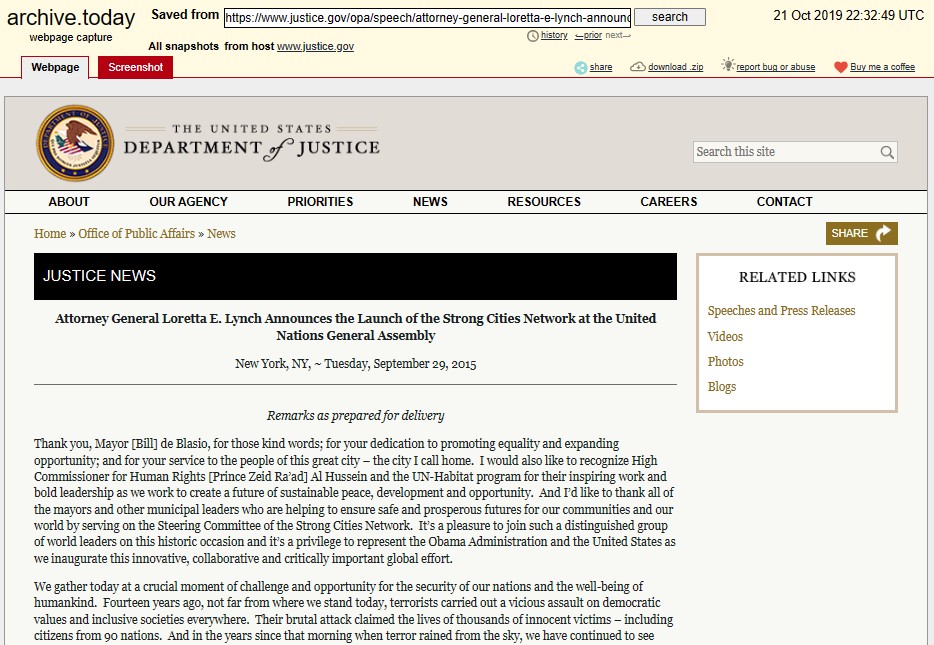Click the red heart coffee icon
This screenshot has height=645, width=934.
pyautogui.click(x=840, y=67)
